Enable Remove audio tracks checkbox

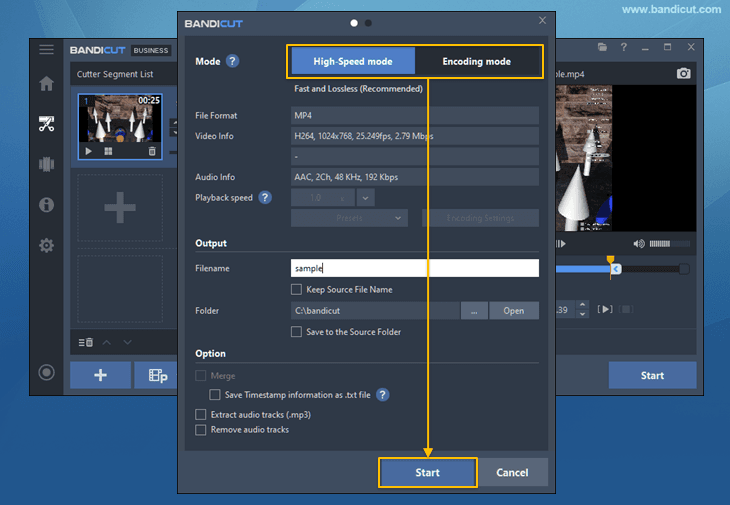(x=201, y=430)
